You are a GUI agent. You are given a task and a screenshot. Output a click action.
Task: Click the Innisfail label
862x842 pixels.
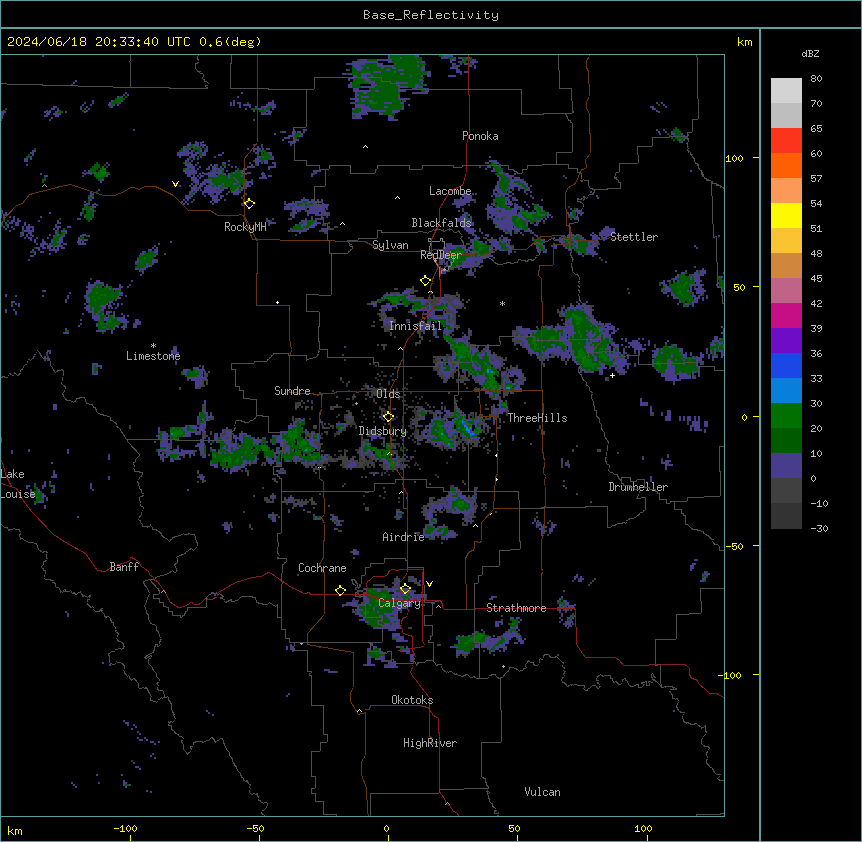415,326
